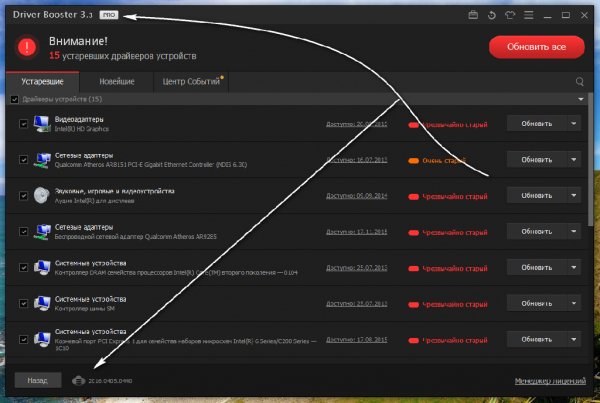Uncheck the Atheros AR8151 Ethernet checkbox
This screenshot has width=600, height=403.
(x=23, y=160)
